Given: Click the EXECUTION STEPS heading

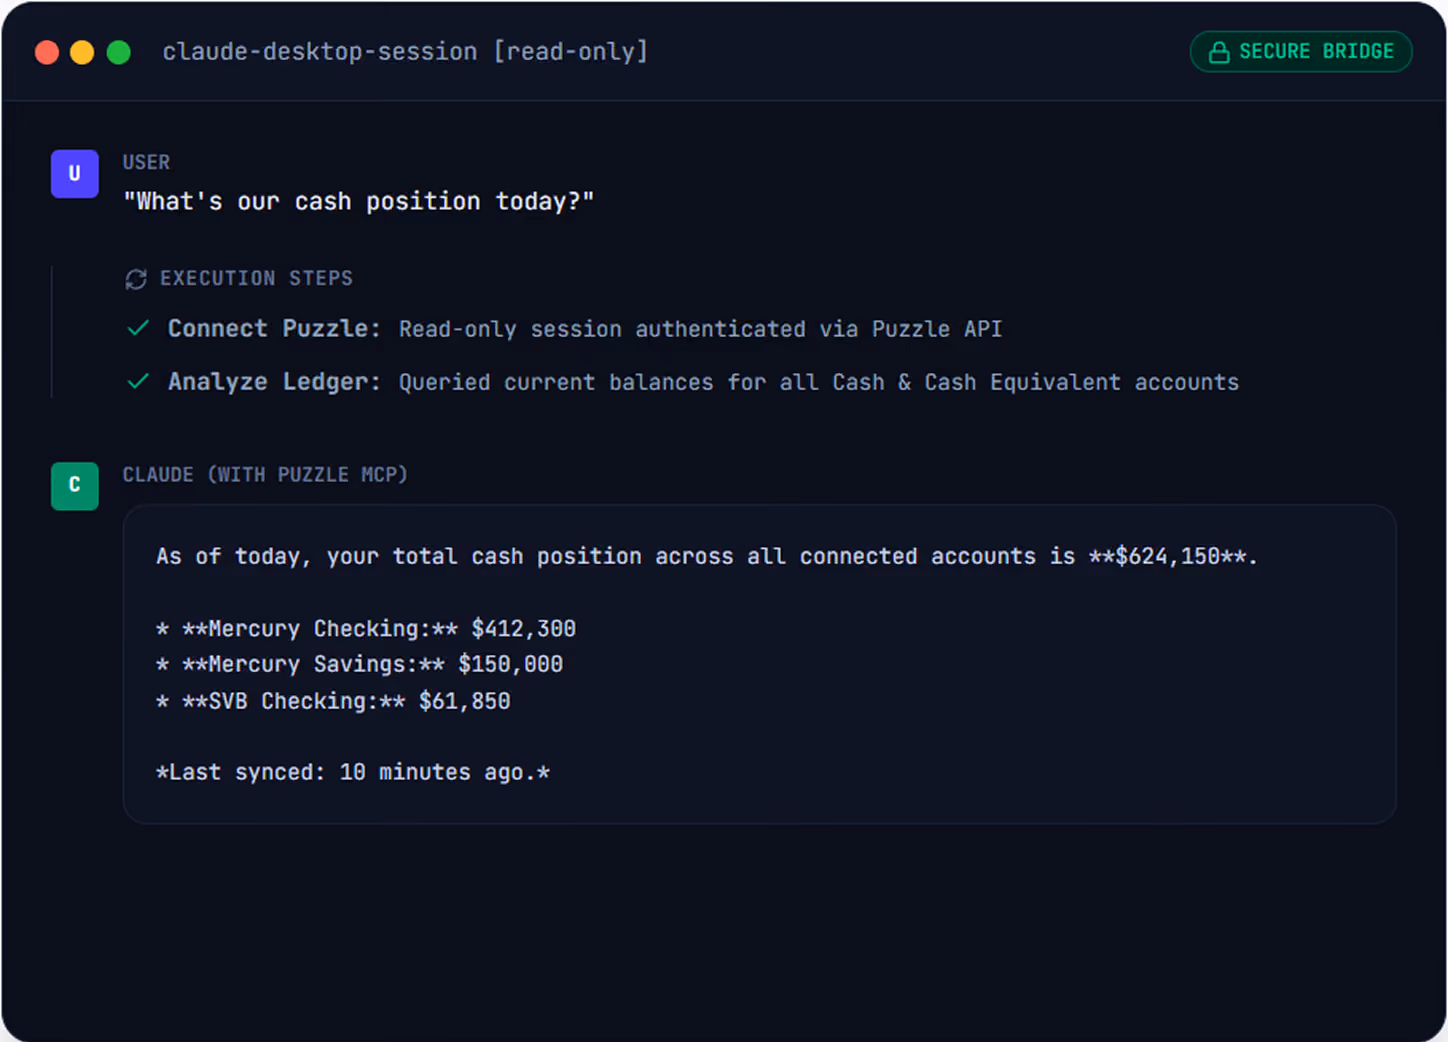Looking at the screenshot, I should [256, 278].
